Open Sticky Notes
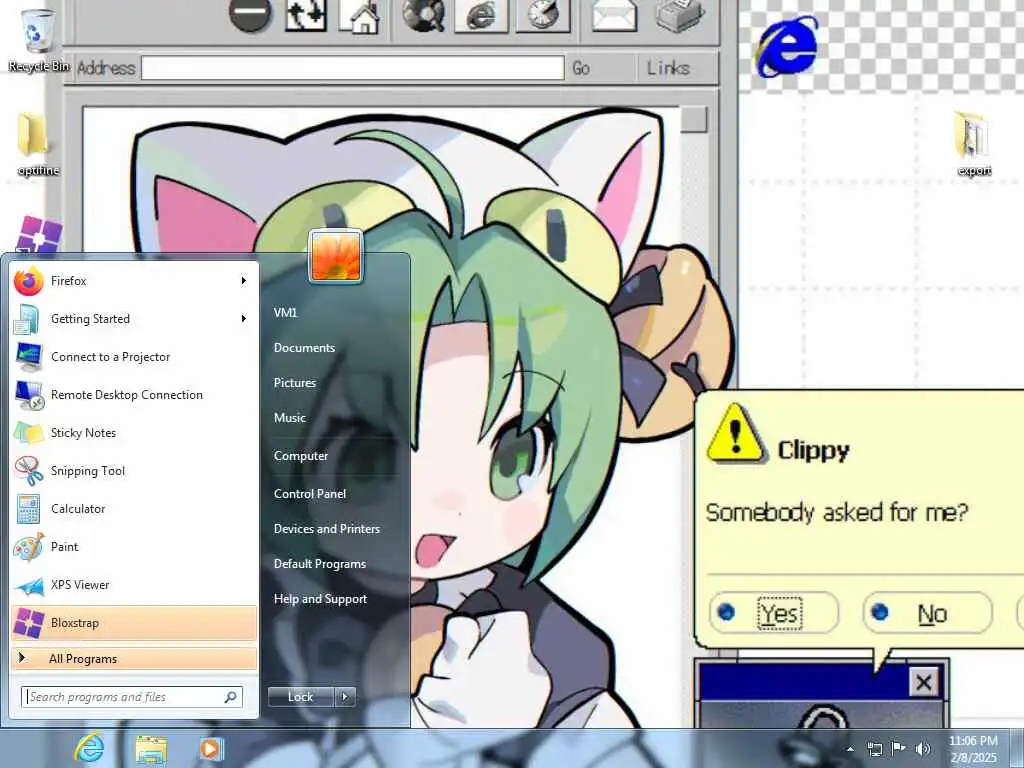This screenshot has height=768, width=1024. point(134,432)
